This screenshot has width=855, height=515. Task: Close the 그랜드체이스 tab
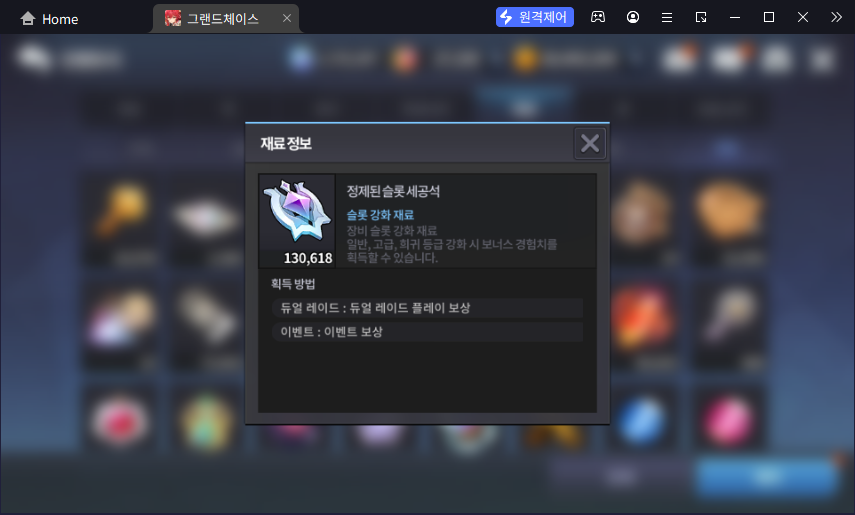(287, 19)
